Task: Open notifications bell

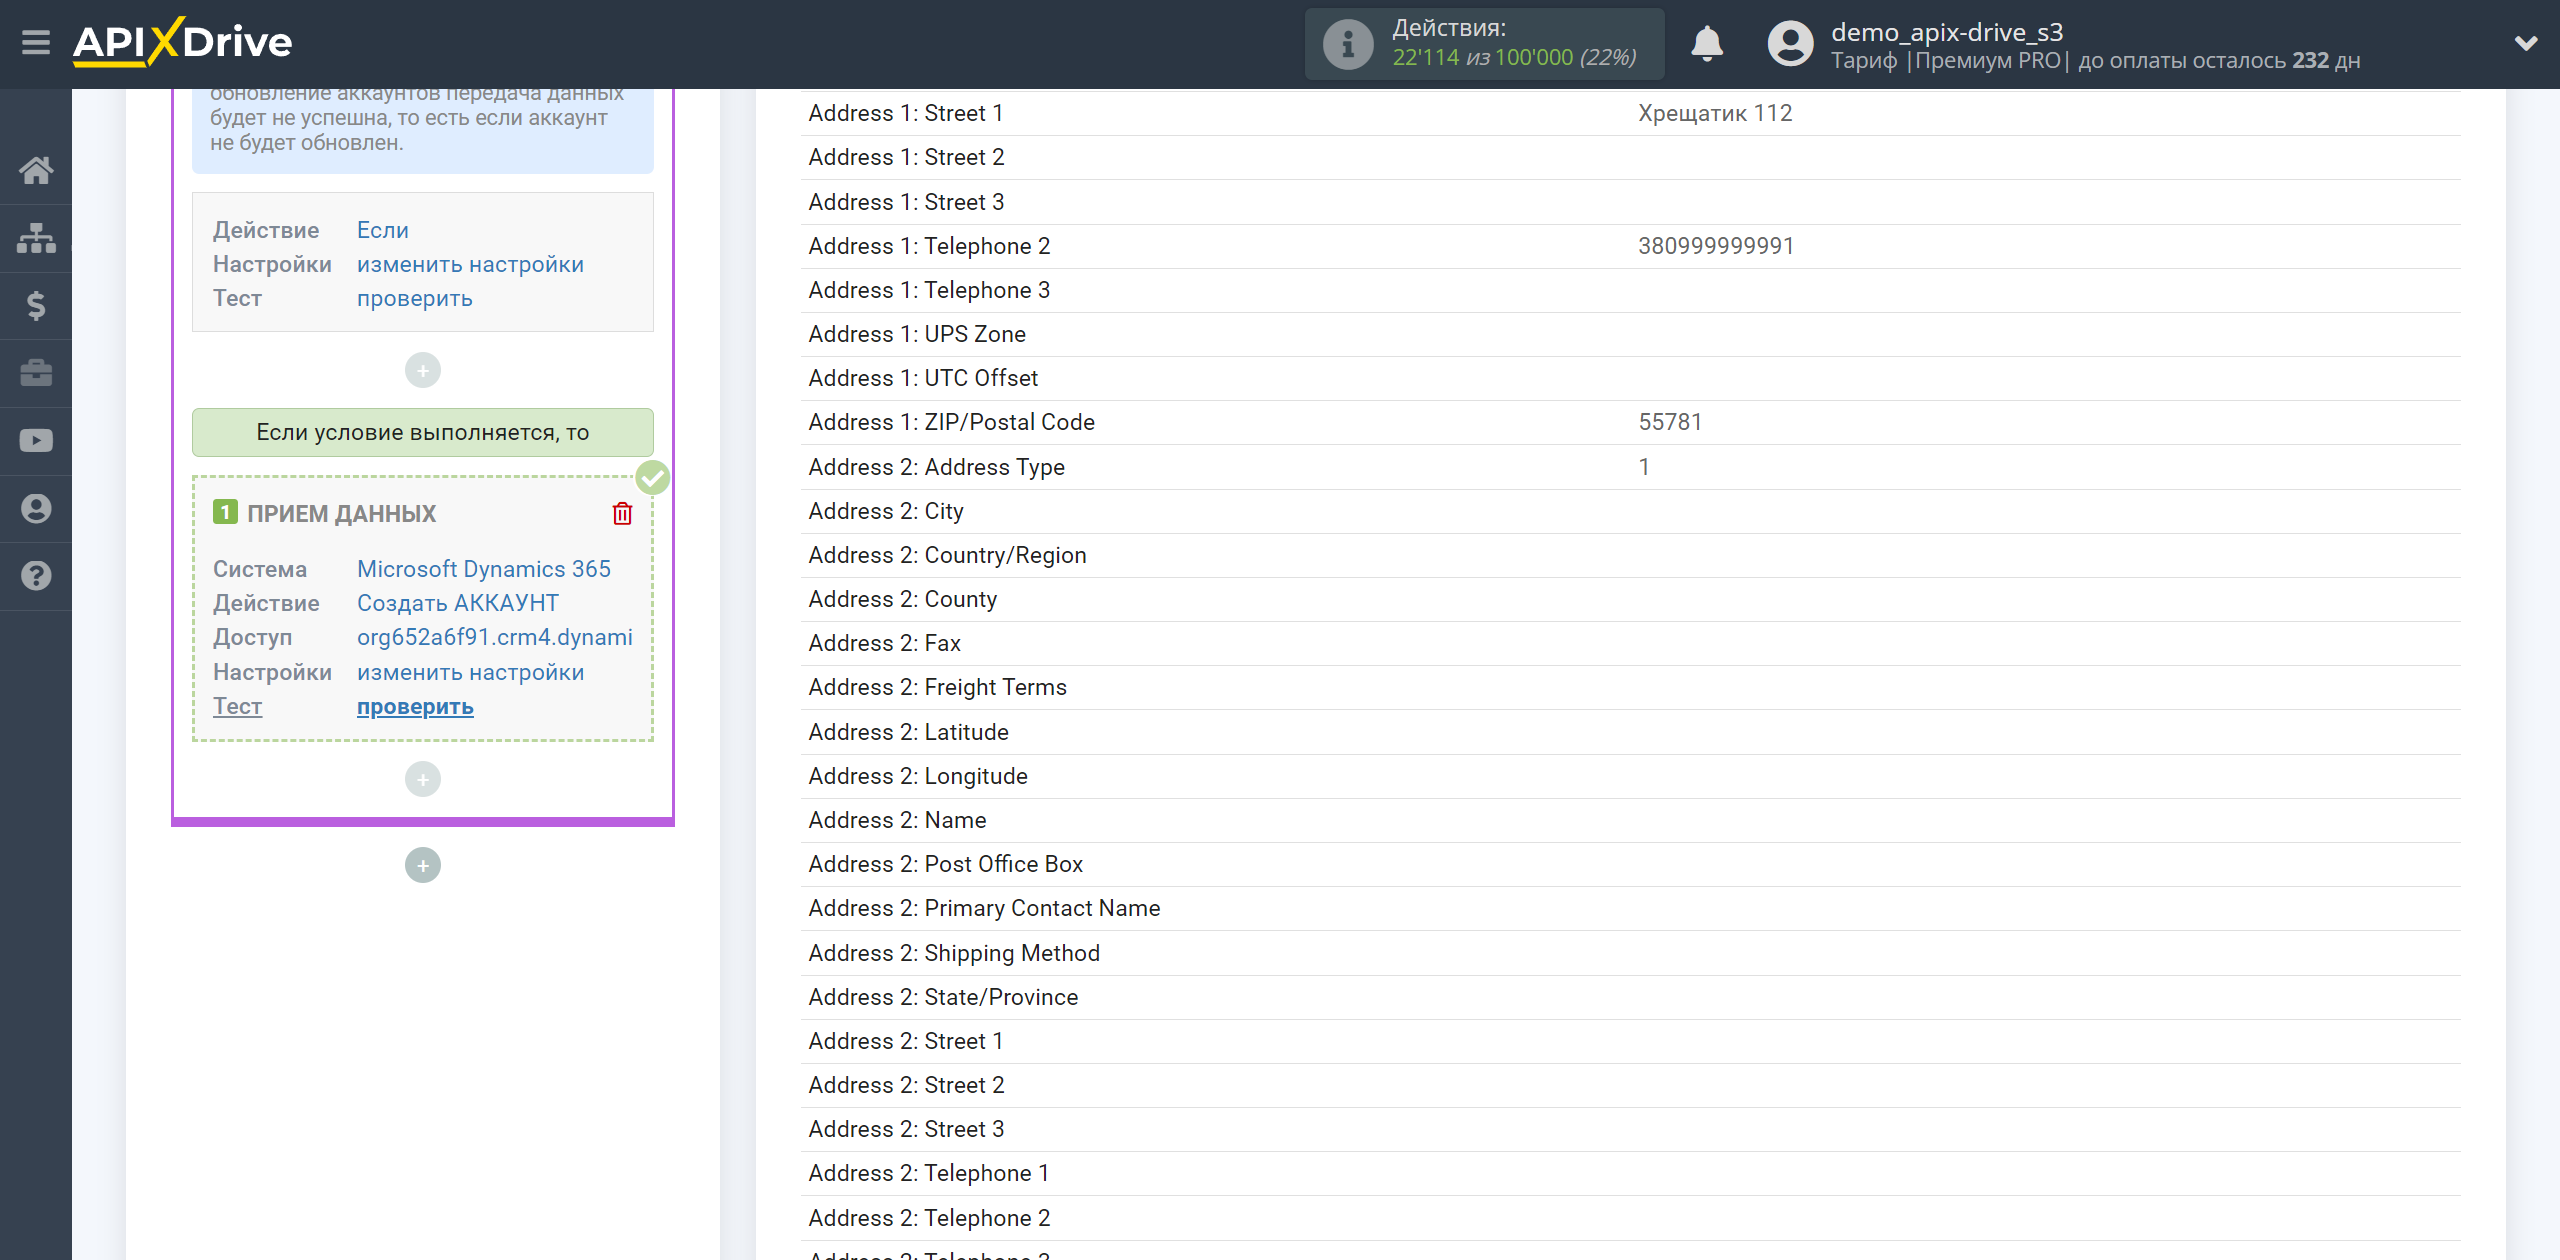Action: (x=1707, y=44)
